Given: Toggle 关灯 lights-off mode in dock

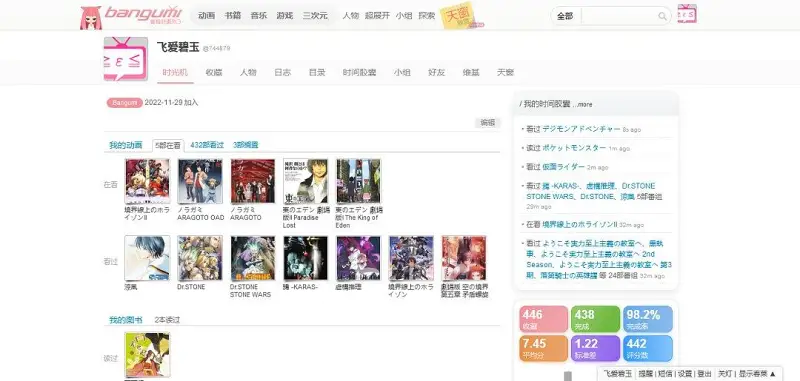Looking at the screenshot, I should pyautogui.click(x=725, y=374).
